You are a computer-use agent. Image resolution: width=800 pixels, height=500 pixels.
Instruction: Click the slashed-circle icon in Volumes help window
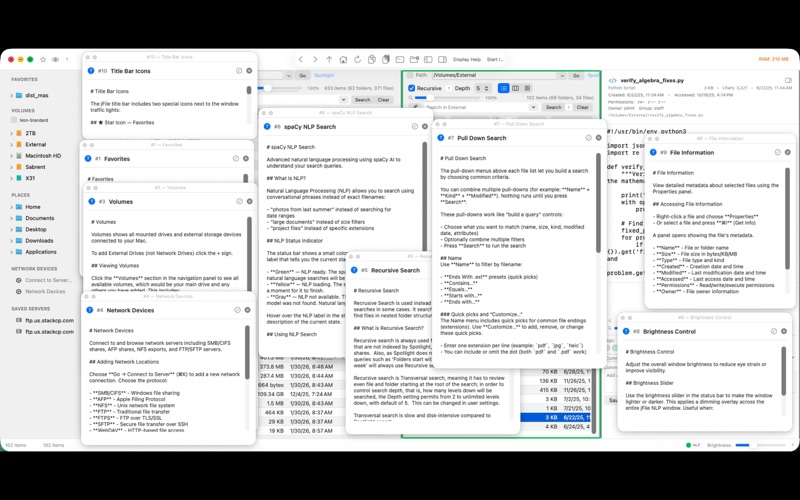[x=239, y=202]
